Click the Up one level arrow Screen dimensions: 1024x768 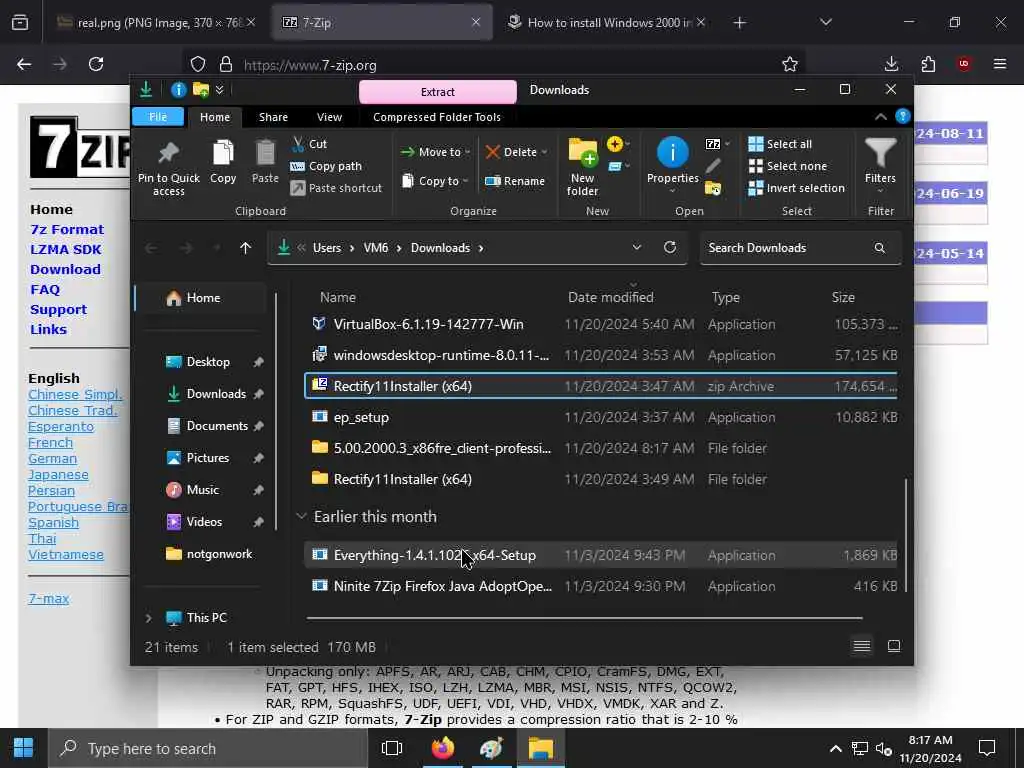pyautogui.click(x=246, y=248)
